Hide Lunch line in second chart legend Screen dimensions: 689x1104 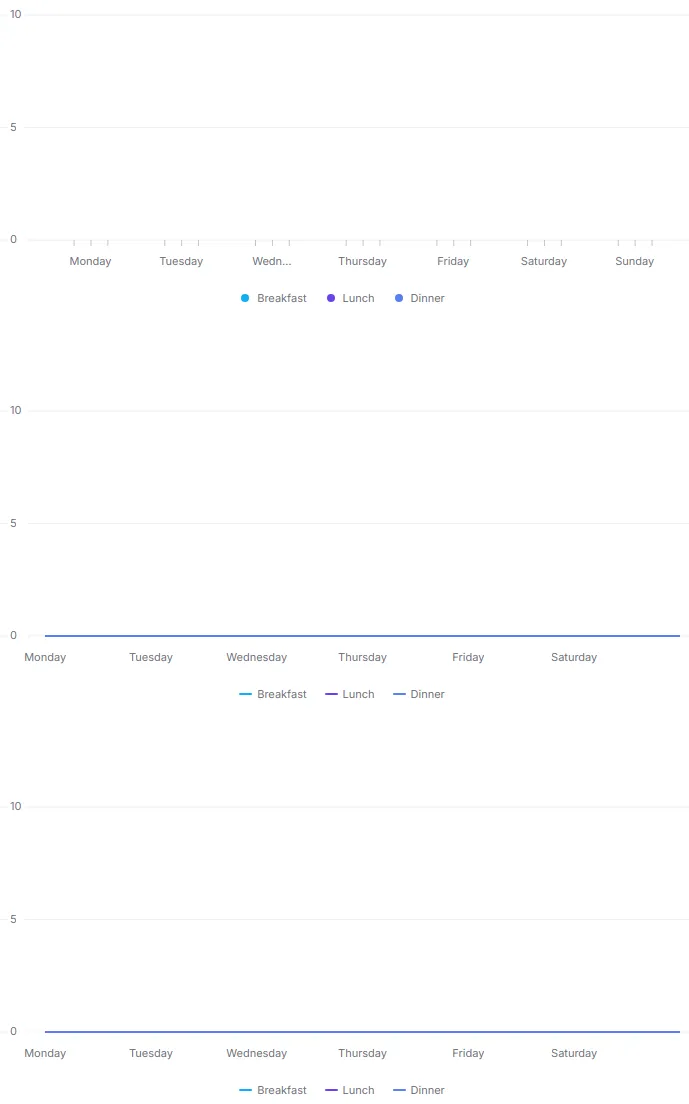point(350,694)
